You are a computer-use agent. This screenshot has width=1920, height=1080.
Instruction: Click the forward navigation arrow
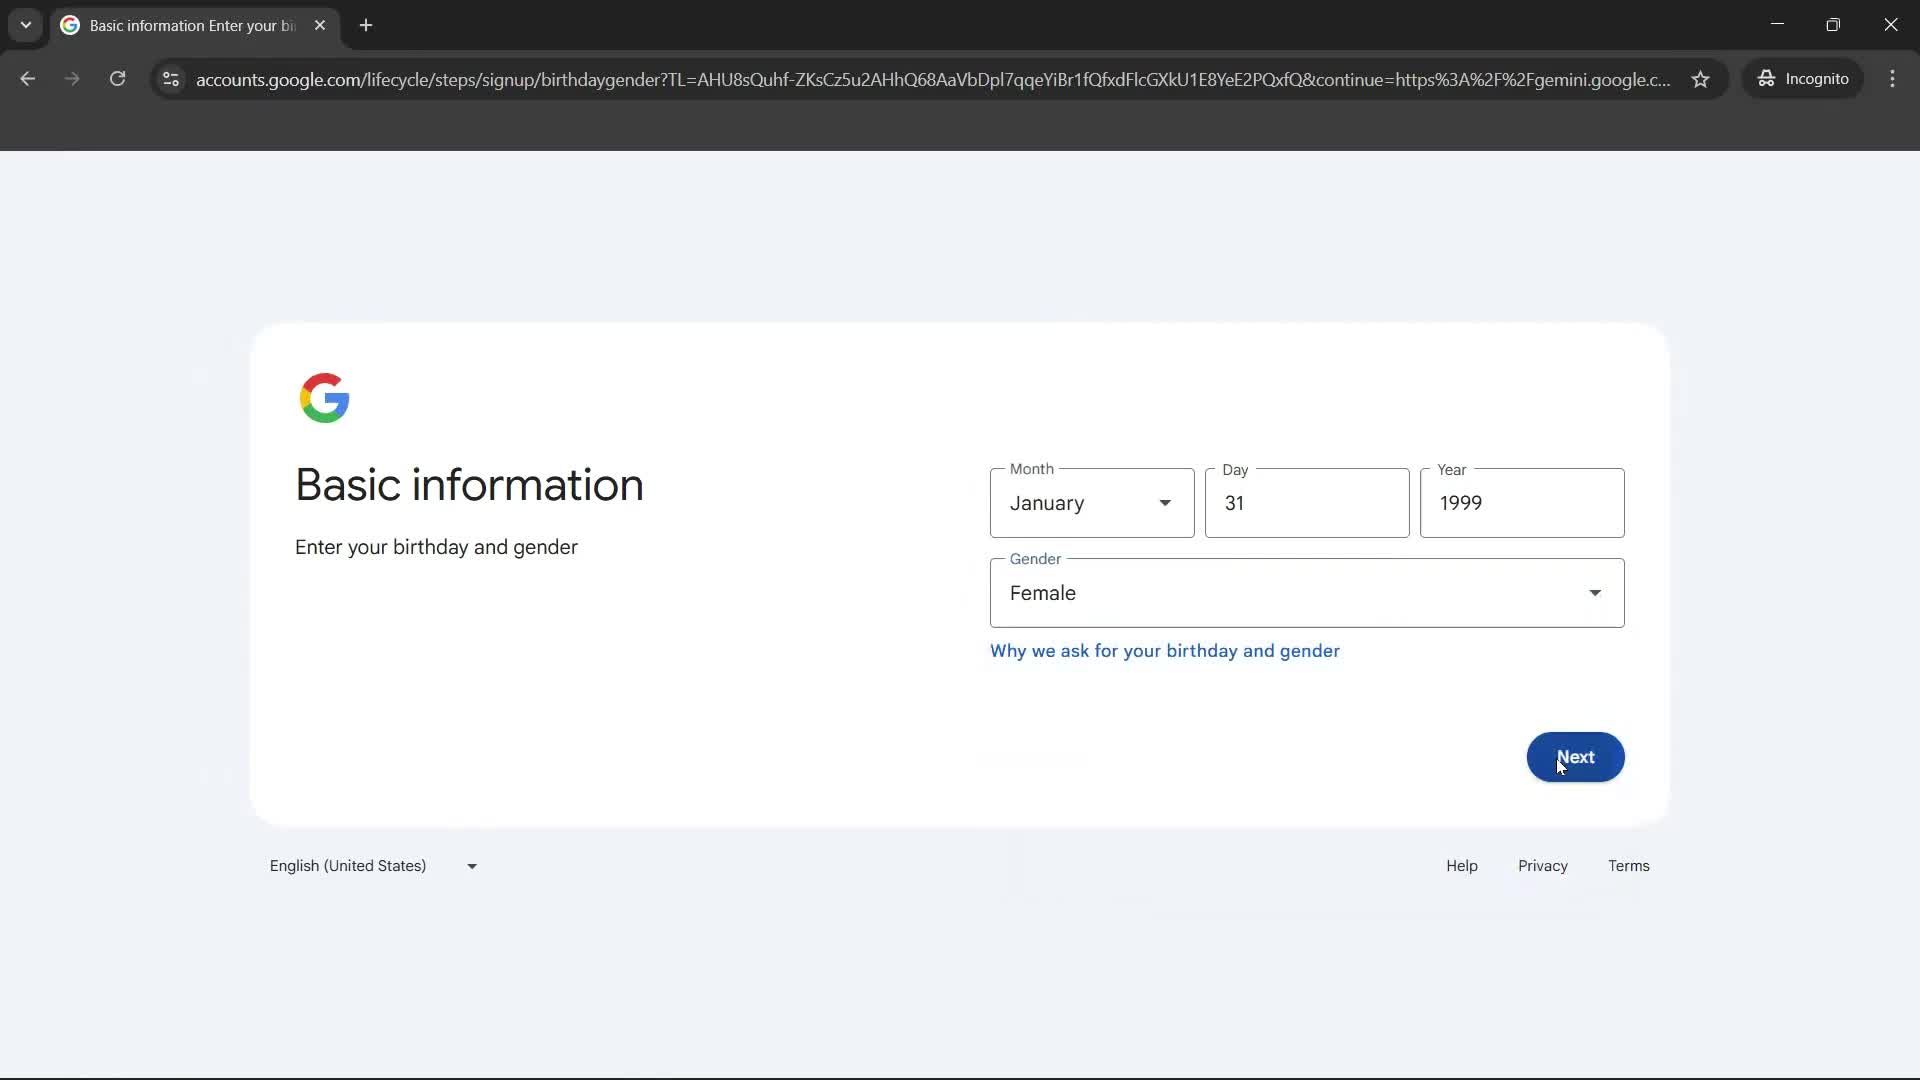(x=71, y=79)
